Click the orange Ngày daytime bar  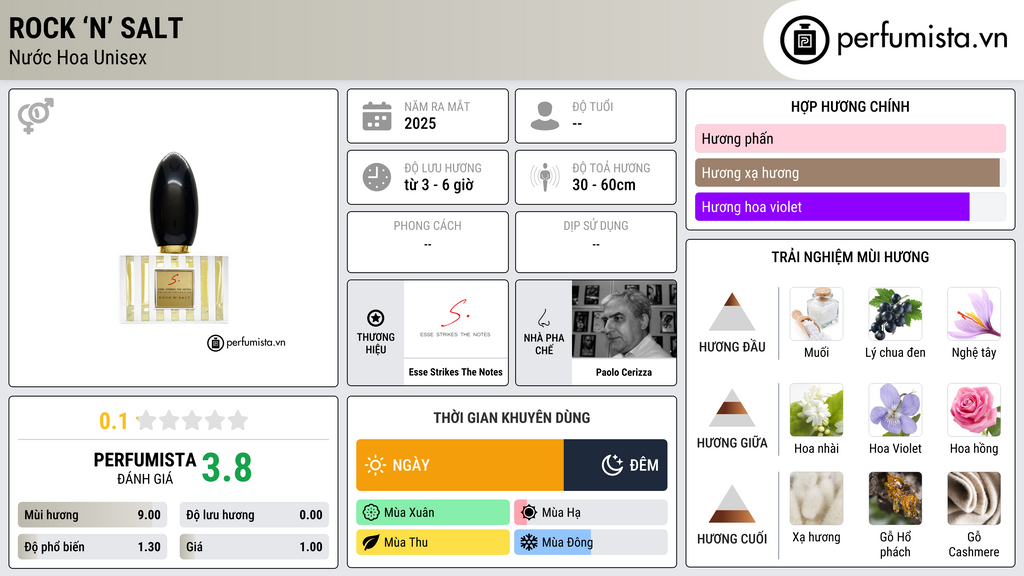click(x=460, y=465)
